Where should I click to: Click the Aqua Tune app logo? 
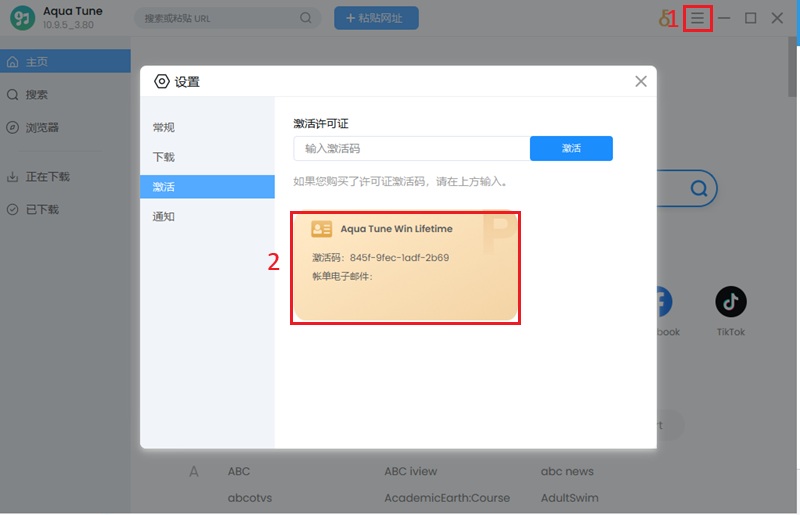(22, 18)
